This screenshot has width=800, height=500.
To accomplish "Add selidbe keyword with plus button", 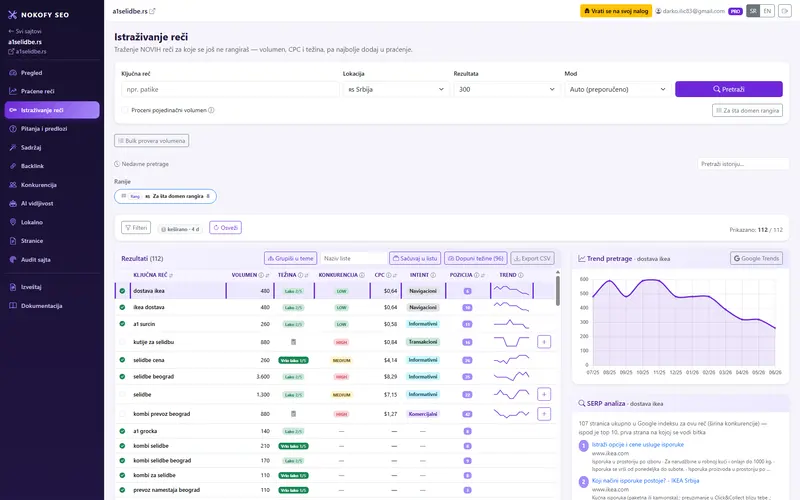I will [544, 394].
